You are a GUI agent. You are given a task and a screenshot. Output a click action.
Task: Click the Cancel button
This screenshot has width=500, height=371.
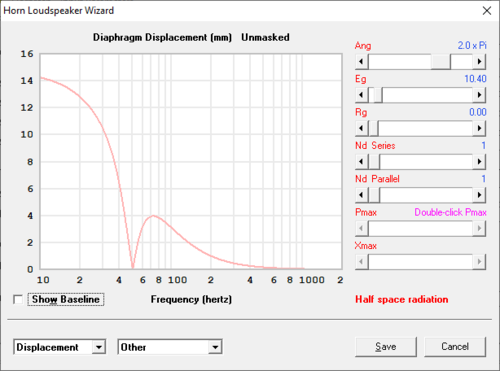[455, 347]
